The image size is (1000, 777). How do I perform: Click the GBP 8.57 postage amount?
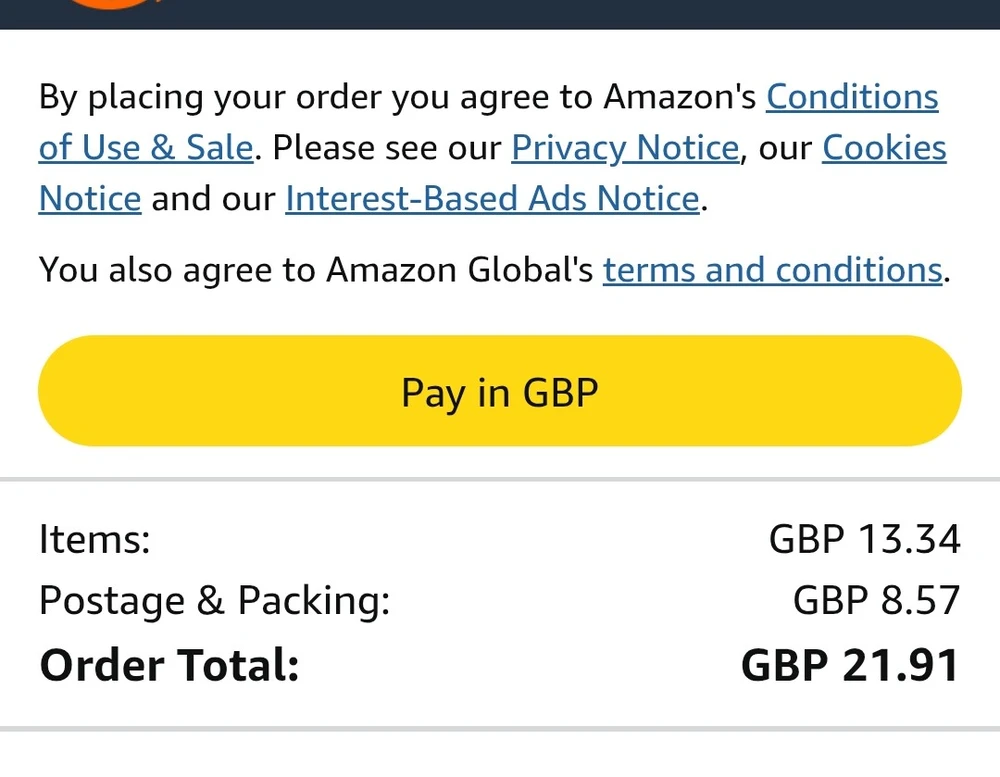coord(876,601)
